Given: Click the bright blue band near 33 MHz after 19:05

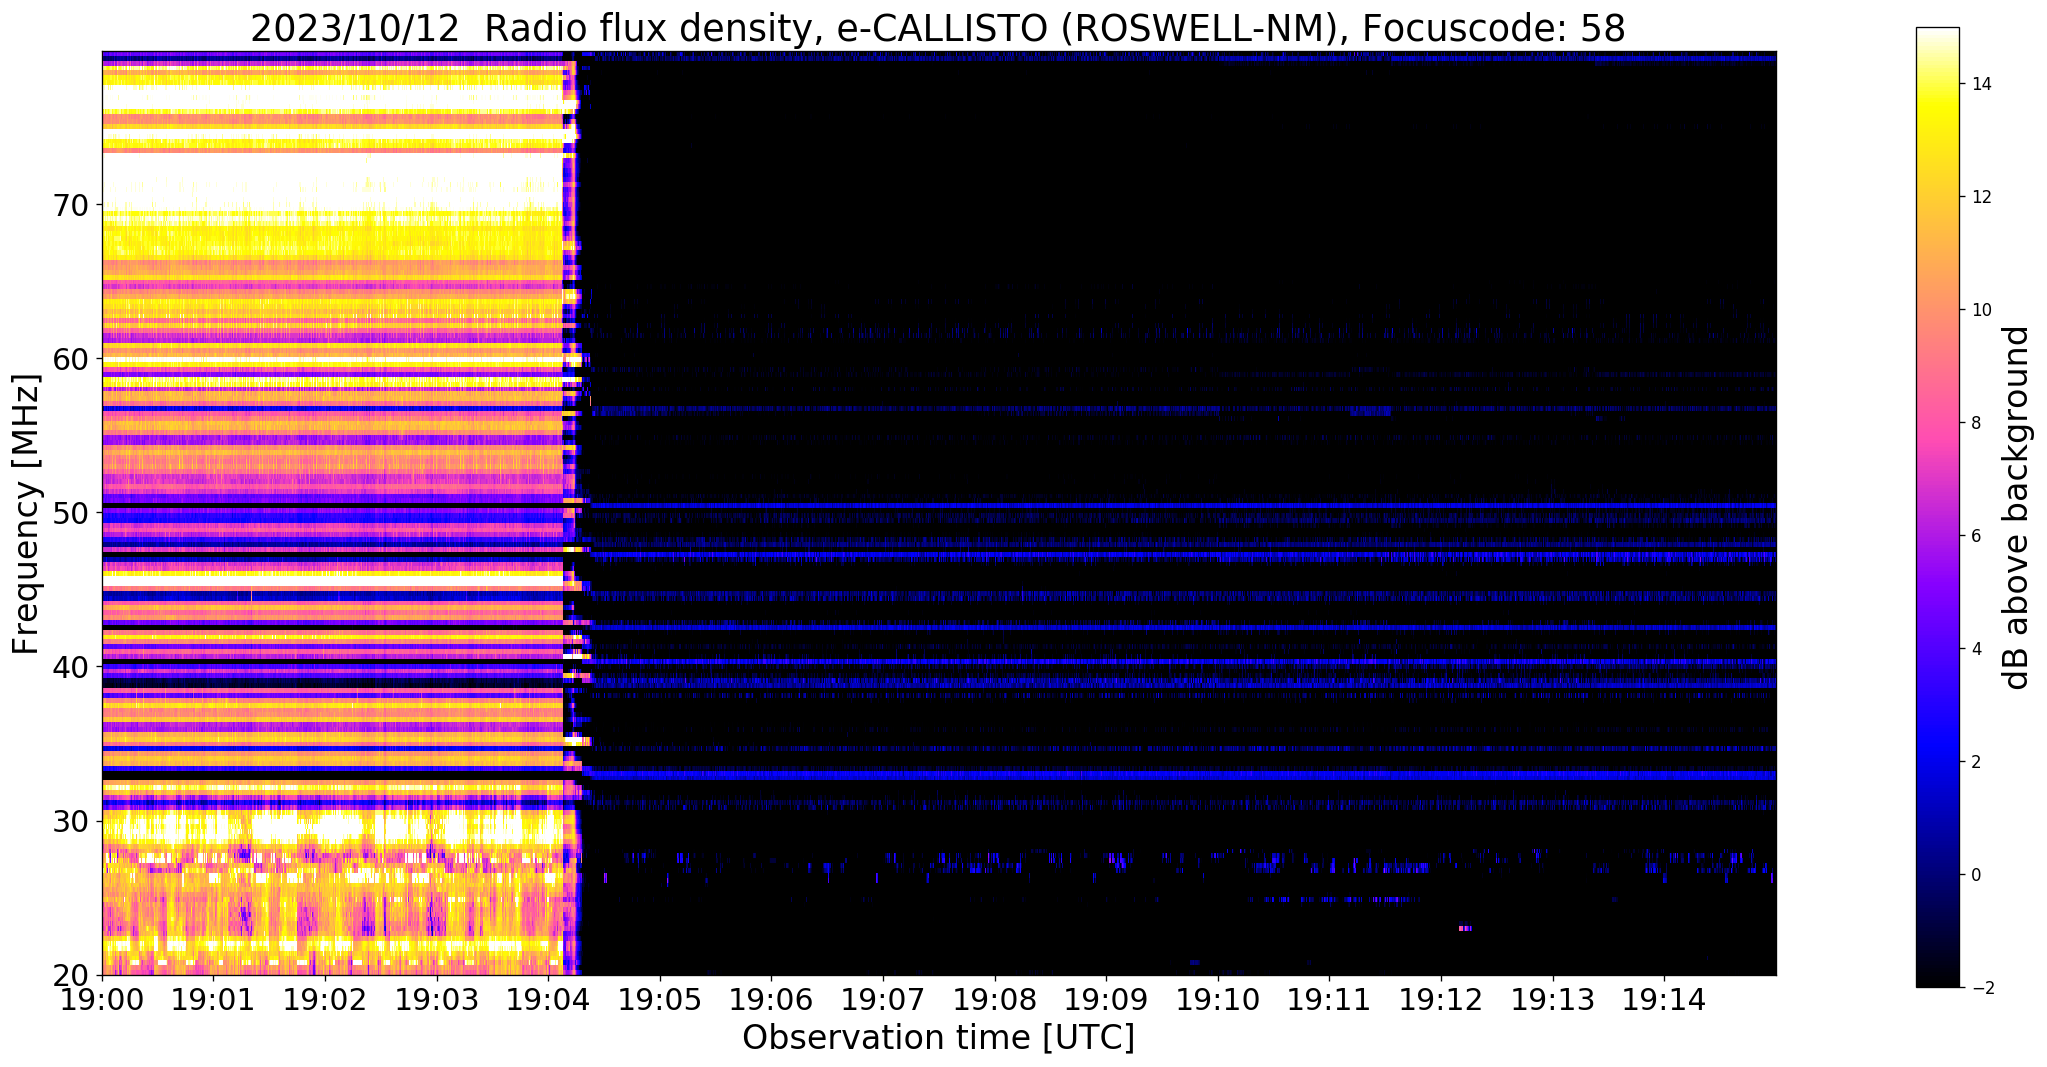Looking at the screenshot, I should coord(1183,774).
